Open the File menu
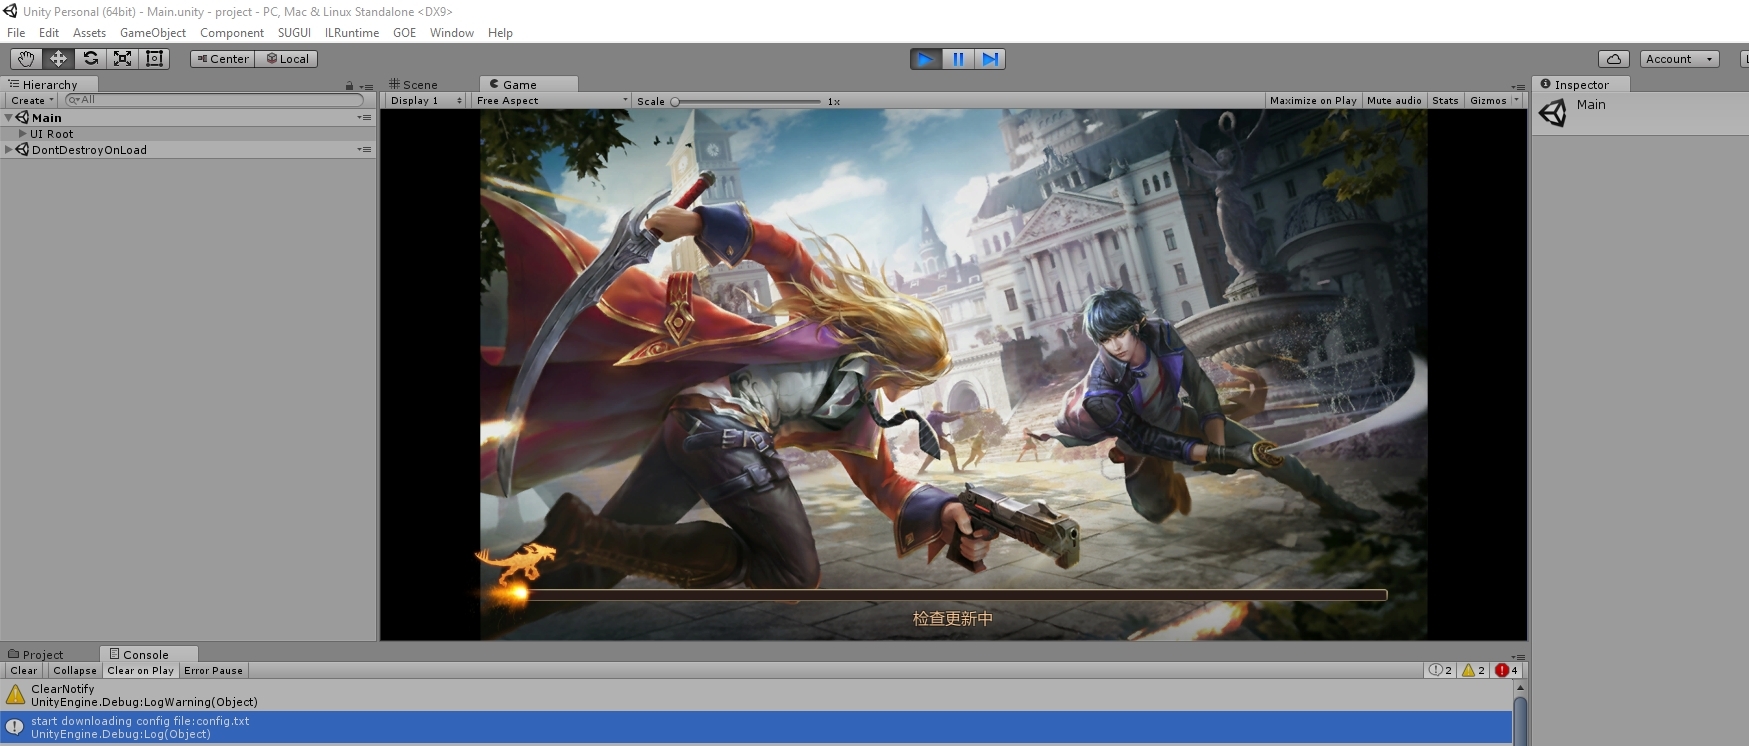The image size is (1749, 746). tap(16, 33)
